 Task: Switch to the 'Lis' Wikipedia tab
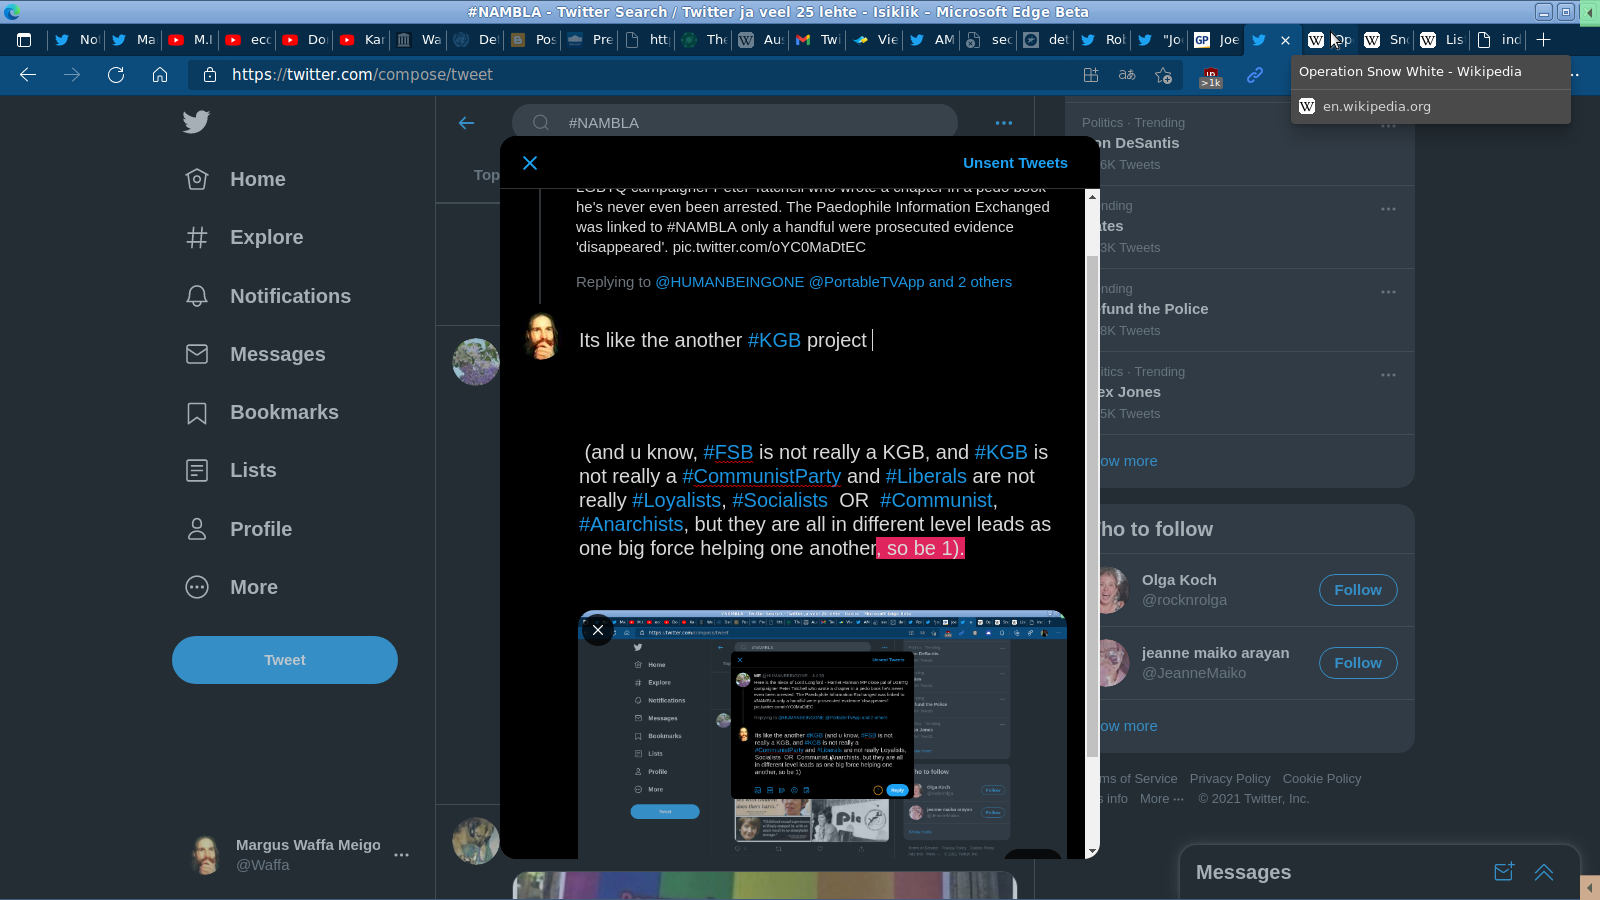click(1442, 40)
